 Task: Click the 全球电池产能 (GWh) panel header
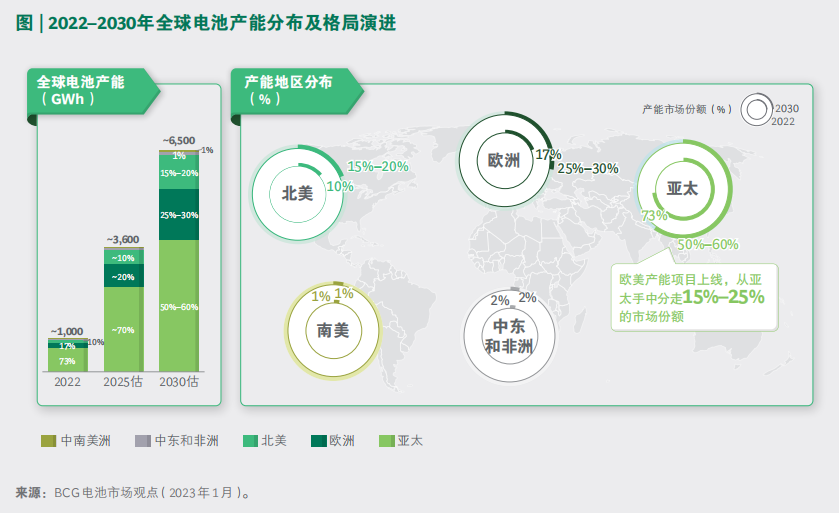[90, 90]
